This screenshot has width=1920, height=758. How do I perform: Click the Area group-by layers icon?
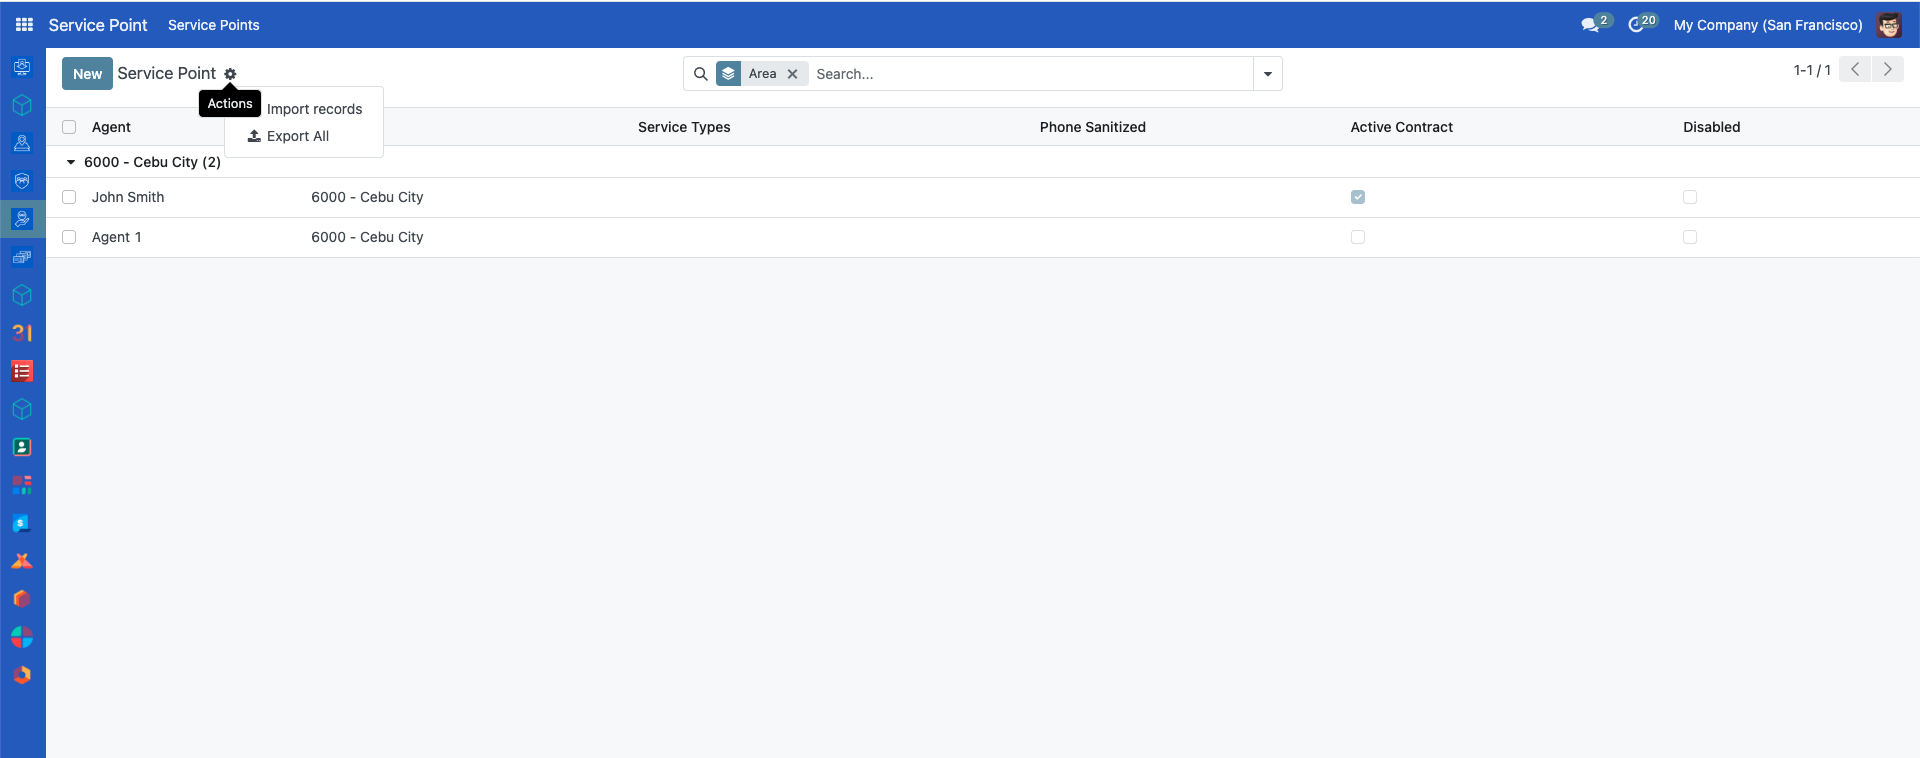click(x=728, y=74)
